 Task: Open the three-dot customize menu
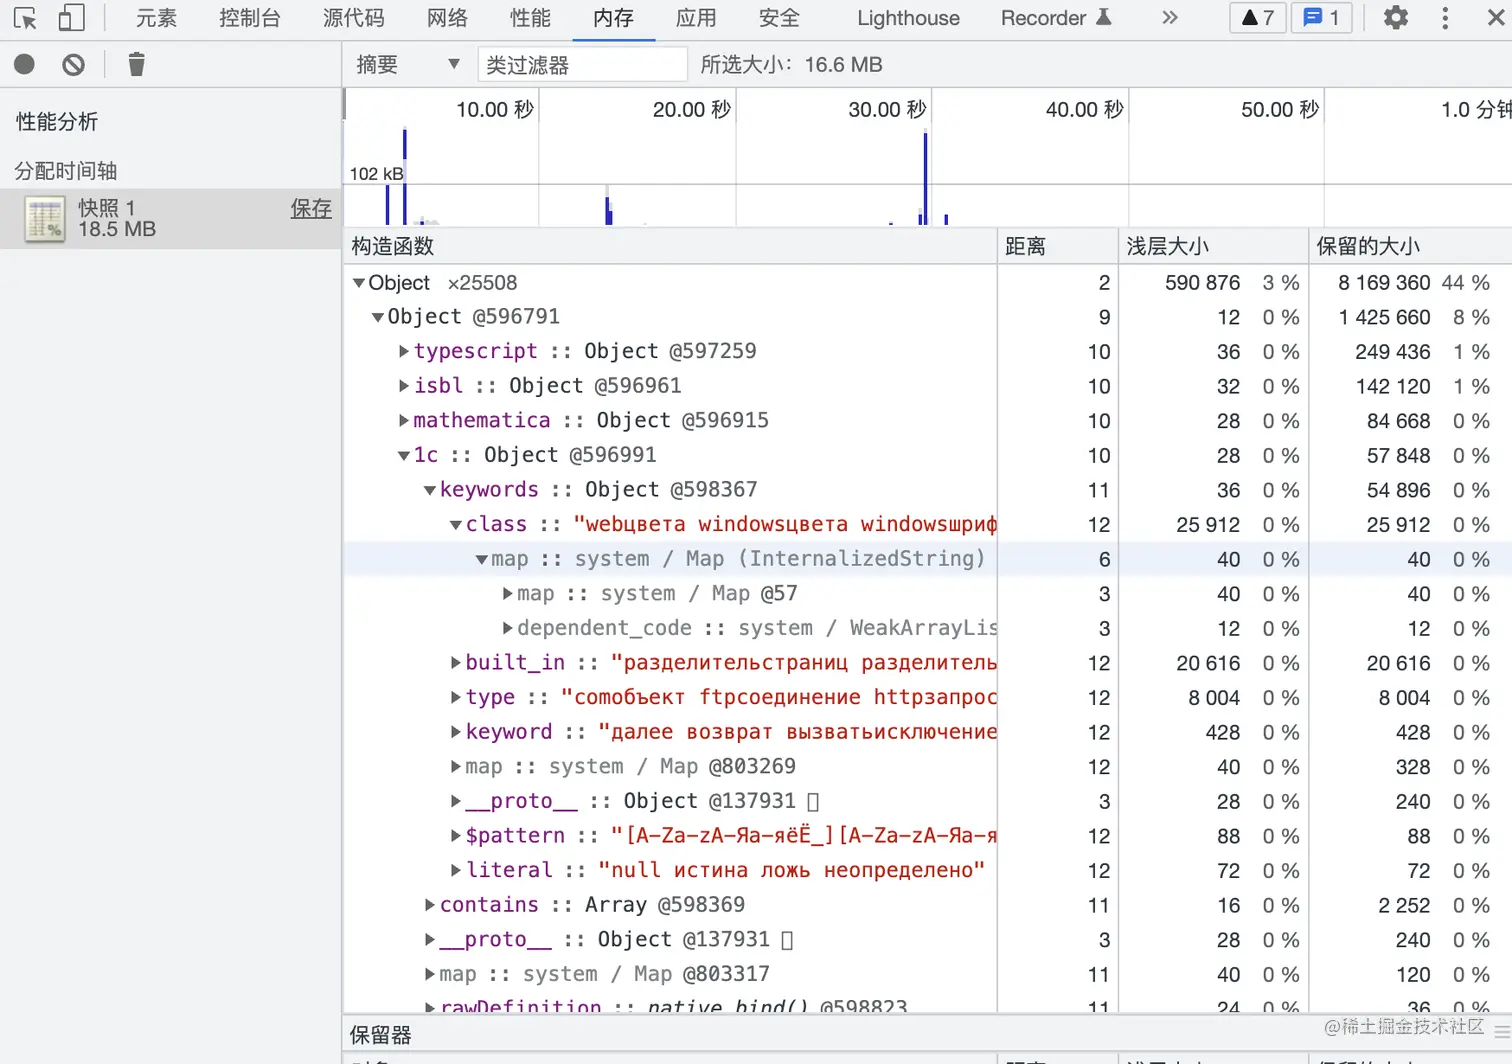[x=1445, y=18]
